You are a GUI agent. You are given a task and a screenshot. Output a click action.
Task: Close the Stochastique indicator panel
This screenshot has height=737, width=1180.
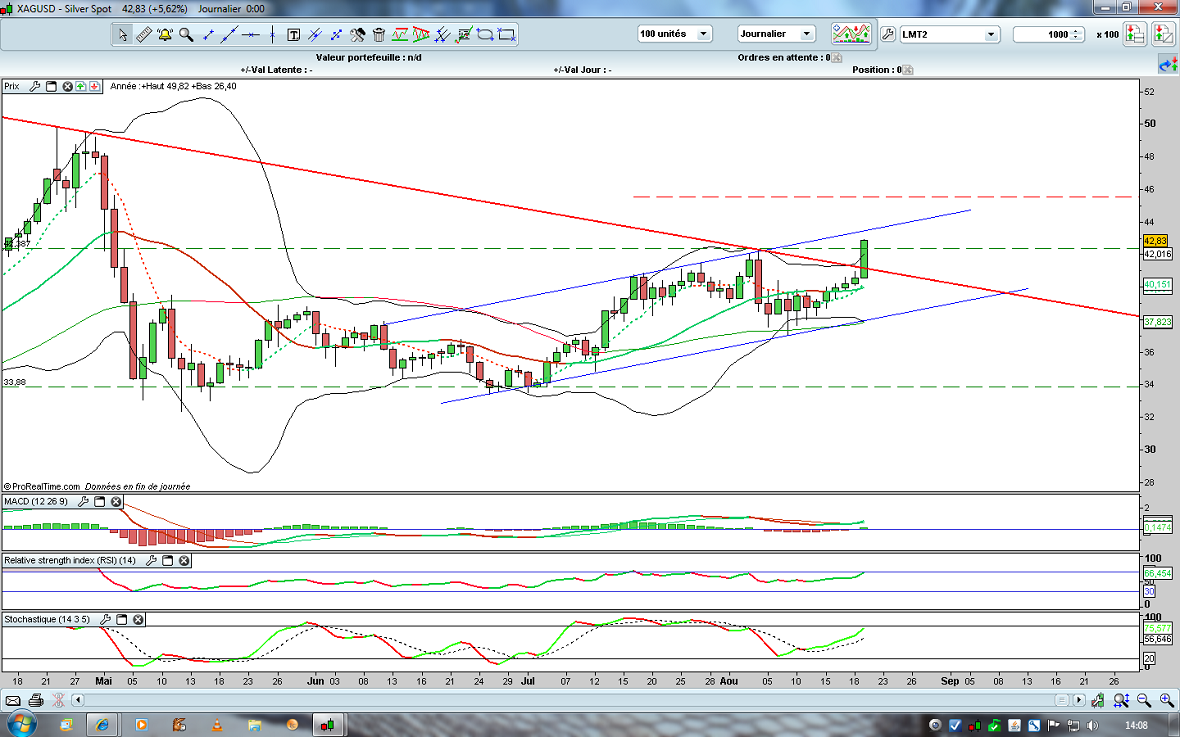click(x=138, y=620)
